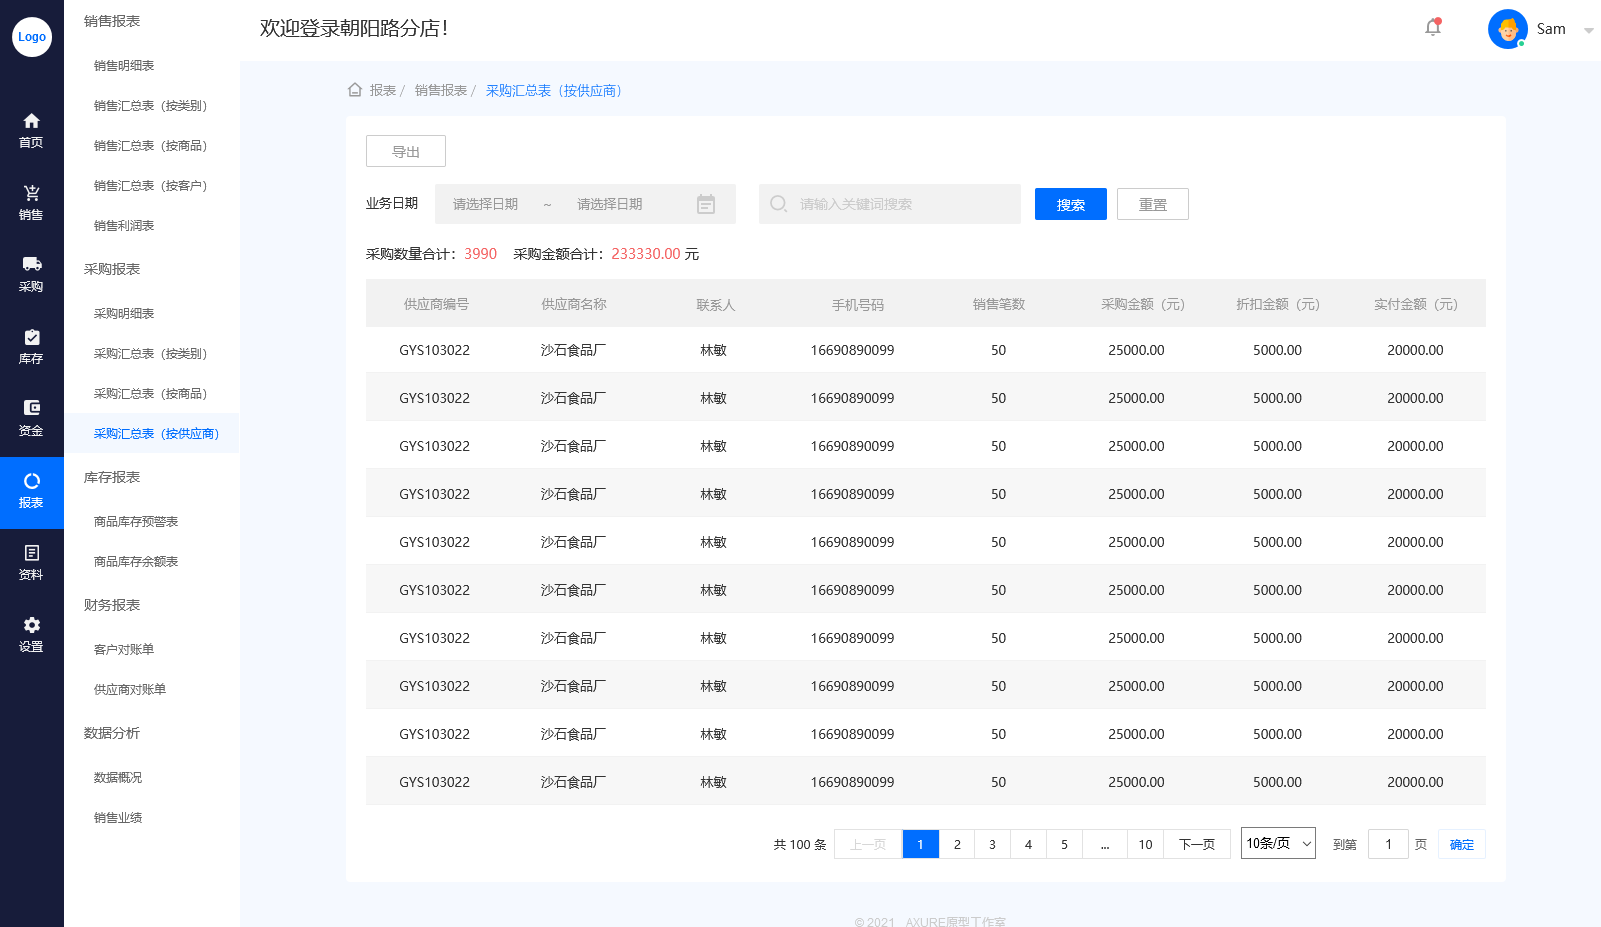Click purchase amount total 233330.00
This screenshot has width=1601, height=927.
coord(646,254)
